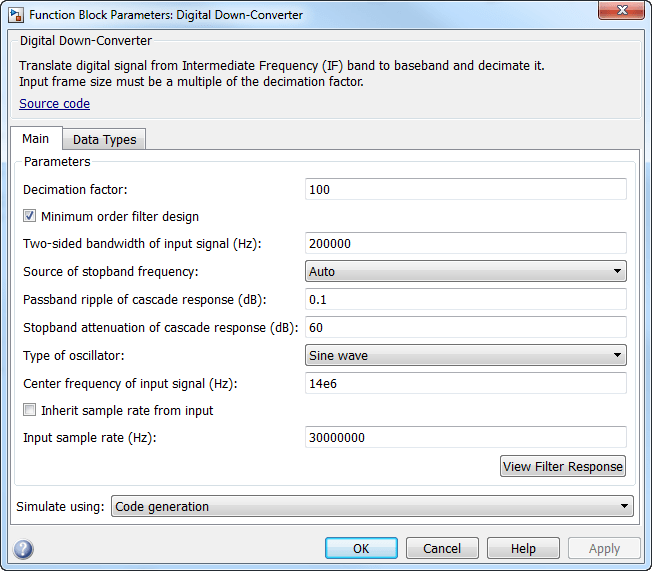652x571 pixels.
Task: Click the Input sample rate field
Action: pos(465,437)
